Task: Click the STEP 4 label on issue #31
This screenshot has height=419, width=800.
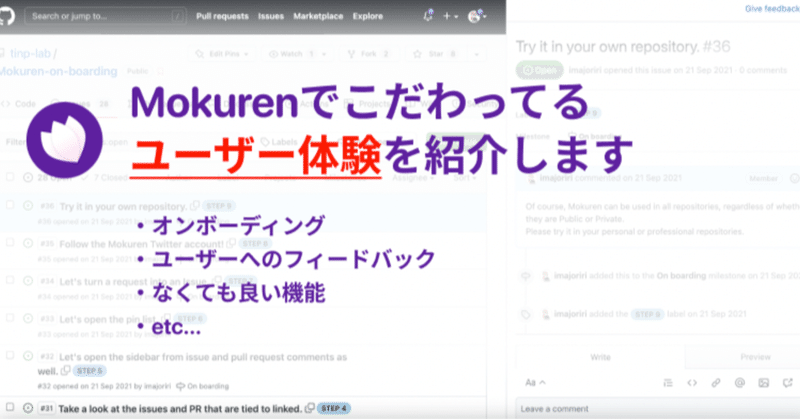Action: pyautogui.click(x=334, y=408)
